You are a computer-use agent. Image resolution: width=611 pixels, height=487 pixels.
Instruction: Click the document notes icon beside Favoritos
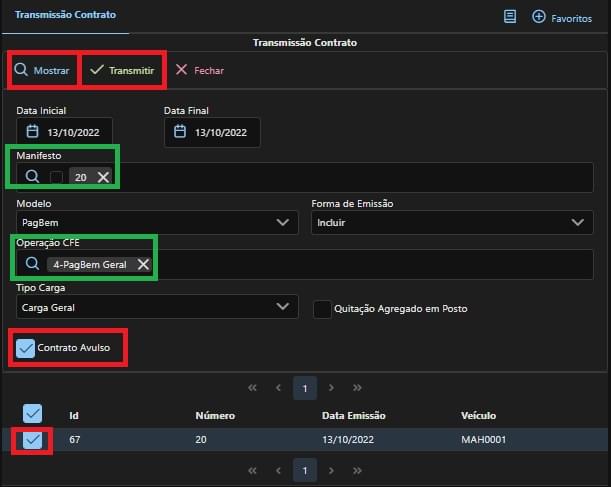pyautogui.click(x=510, y=17)
